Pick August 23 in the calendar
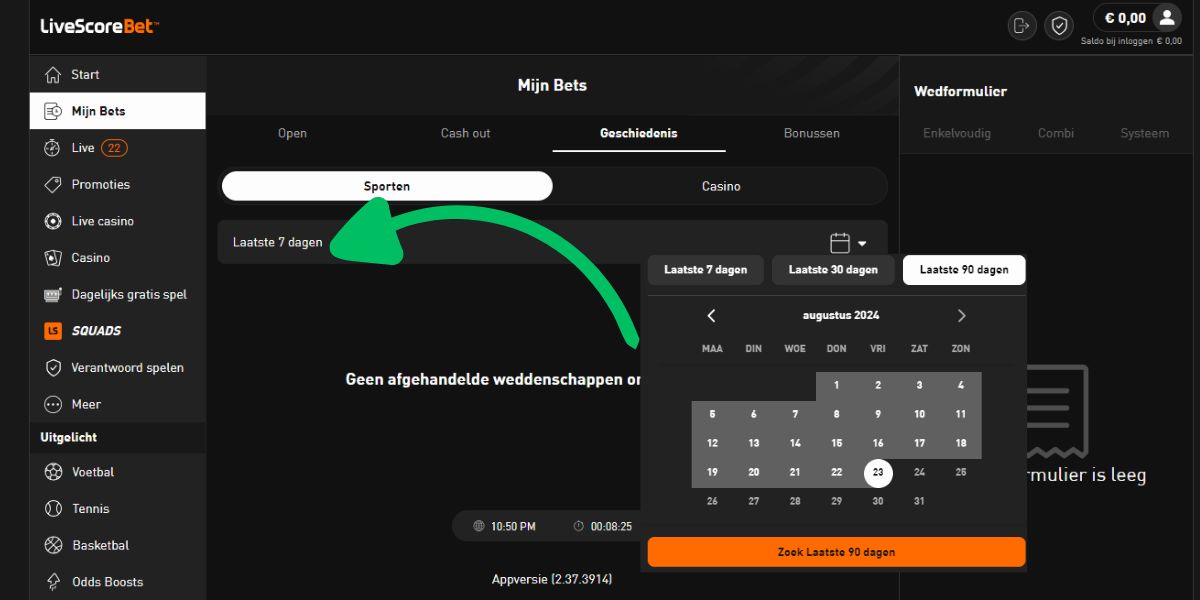This screenshot has width=1200, height=600. tap(878, 473)
